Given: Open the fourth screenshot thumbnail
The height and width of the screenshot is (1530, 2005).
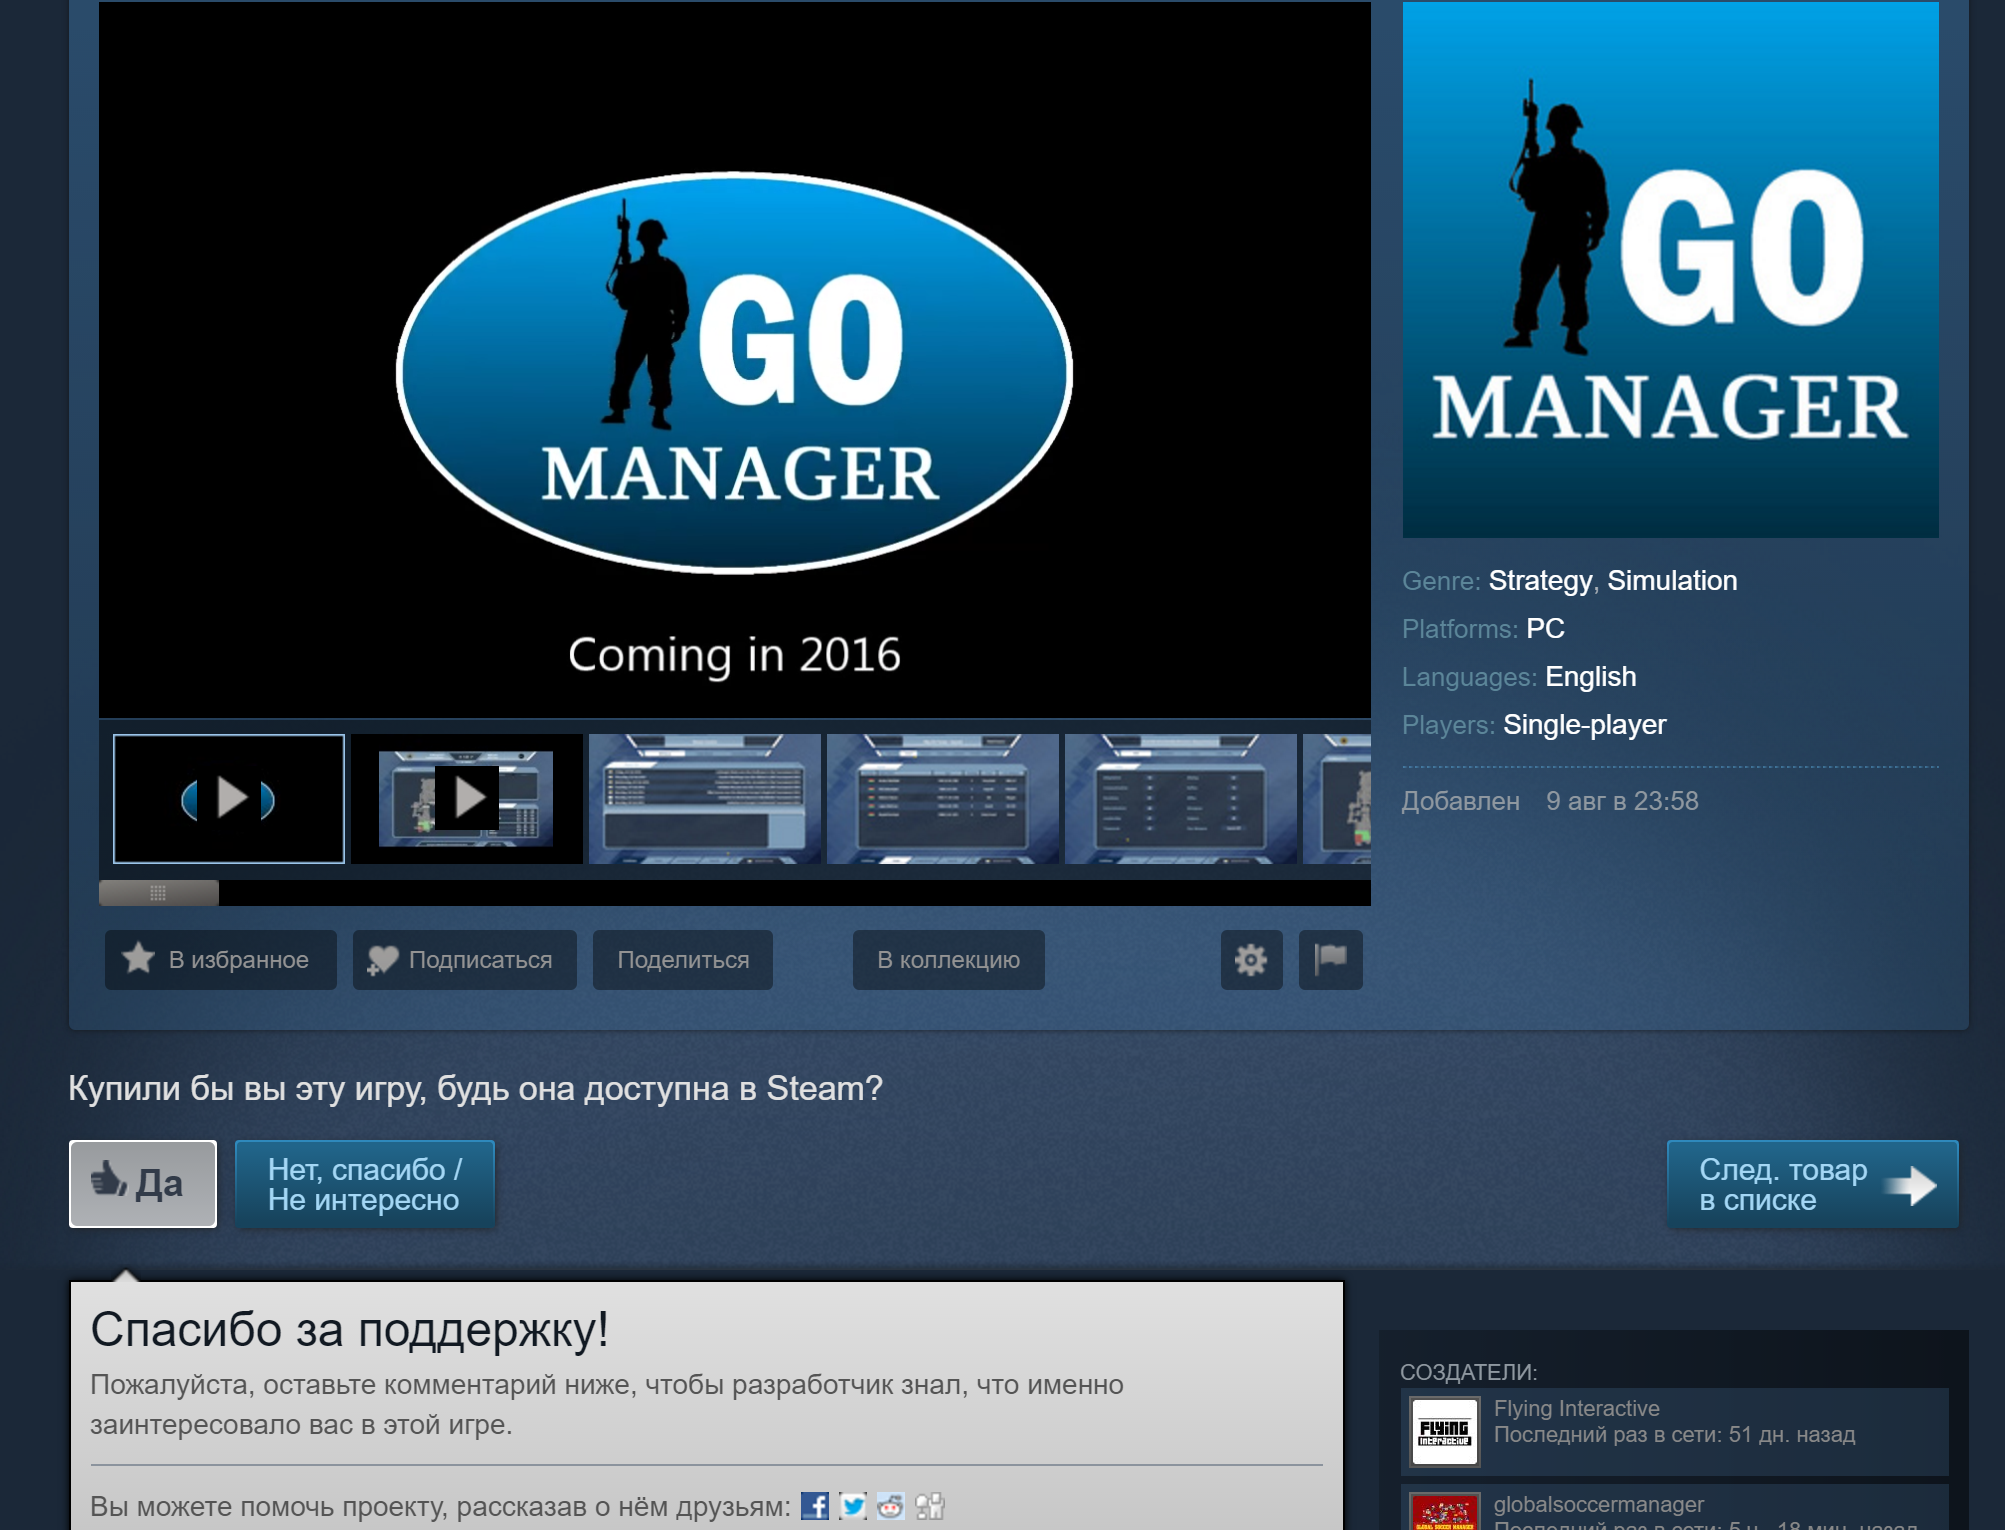Looking at the screenshot, I should pos(943,799).
